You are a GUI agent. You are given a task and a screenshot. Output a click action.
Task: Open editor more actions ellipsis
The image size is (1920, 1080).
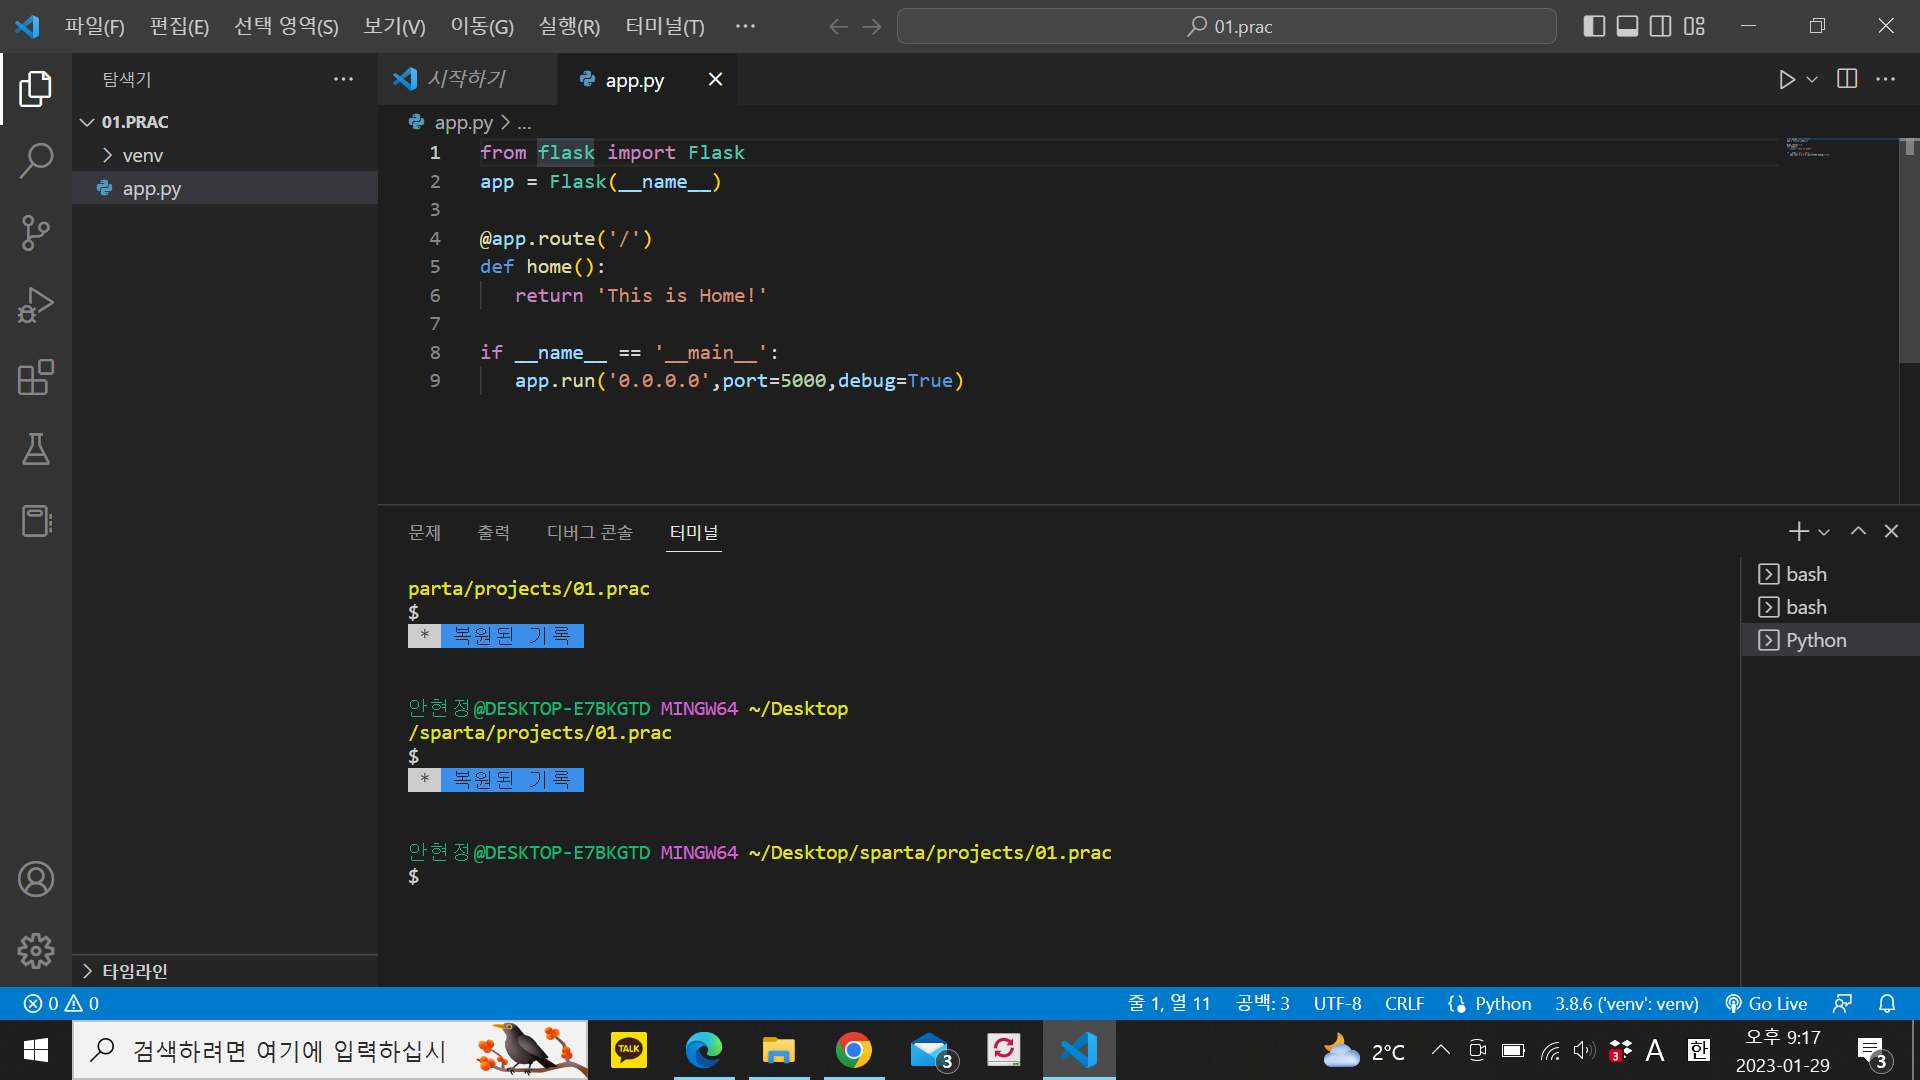pos(1885,79)
